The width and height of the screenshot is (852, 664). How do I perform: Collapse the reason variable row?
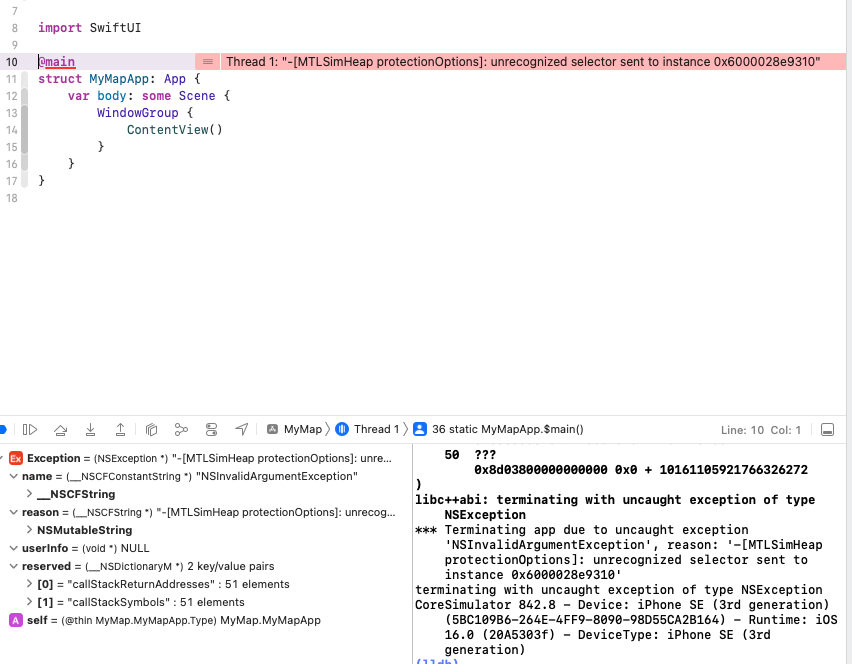click(x=14, y=512)
